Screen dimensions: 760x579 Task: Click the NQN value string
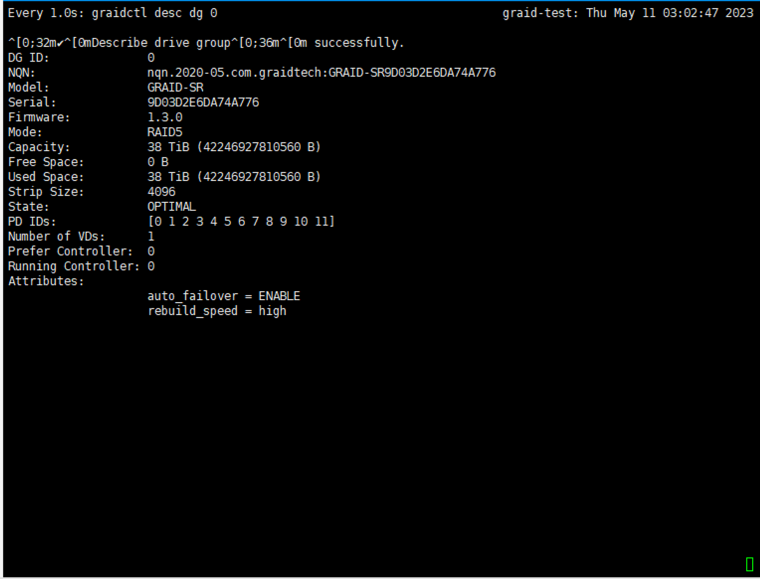point(321,73)
